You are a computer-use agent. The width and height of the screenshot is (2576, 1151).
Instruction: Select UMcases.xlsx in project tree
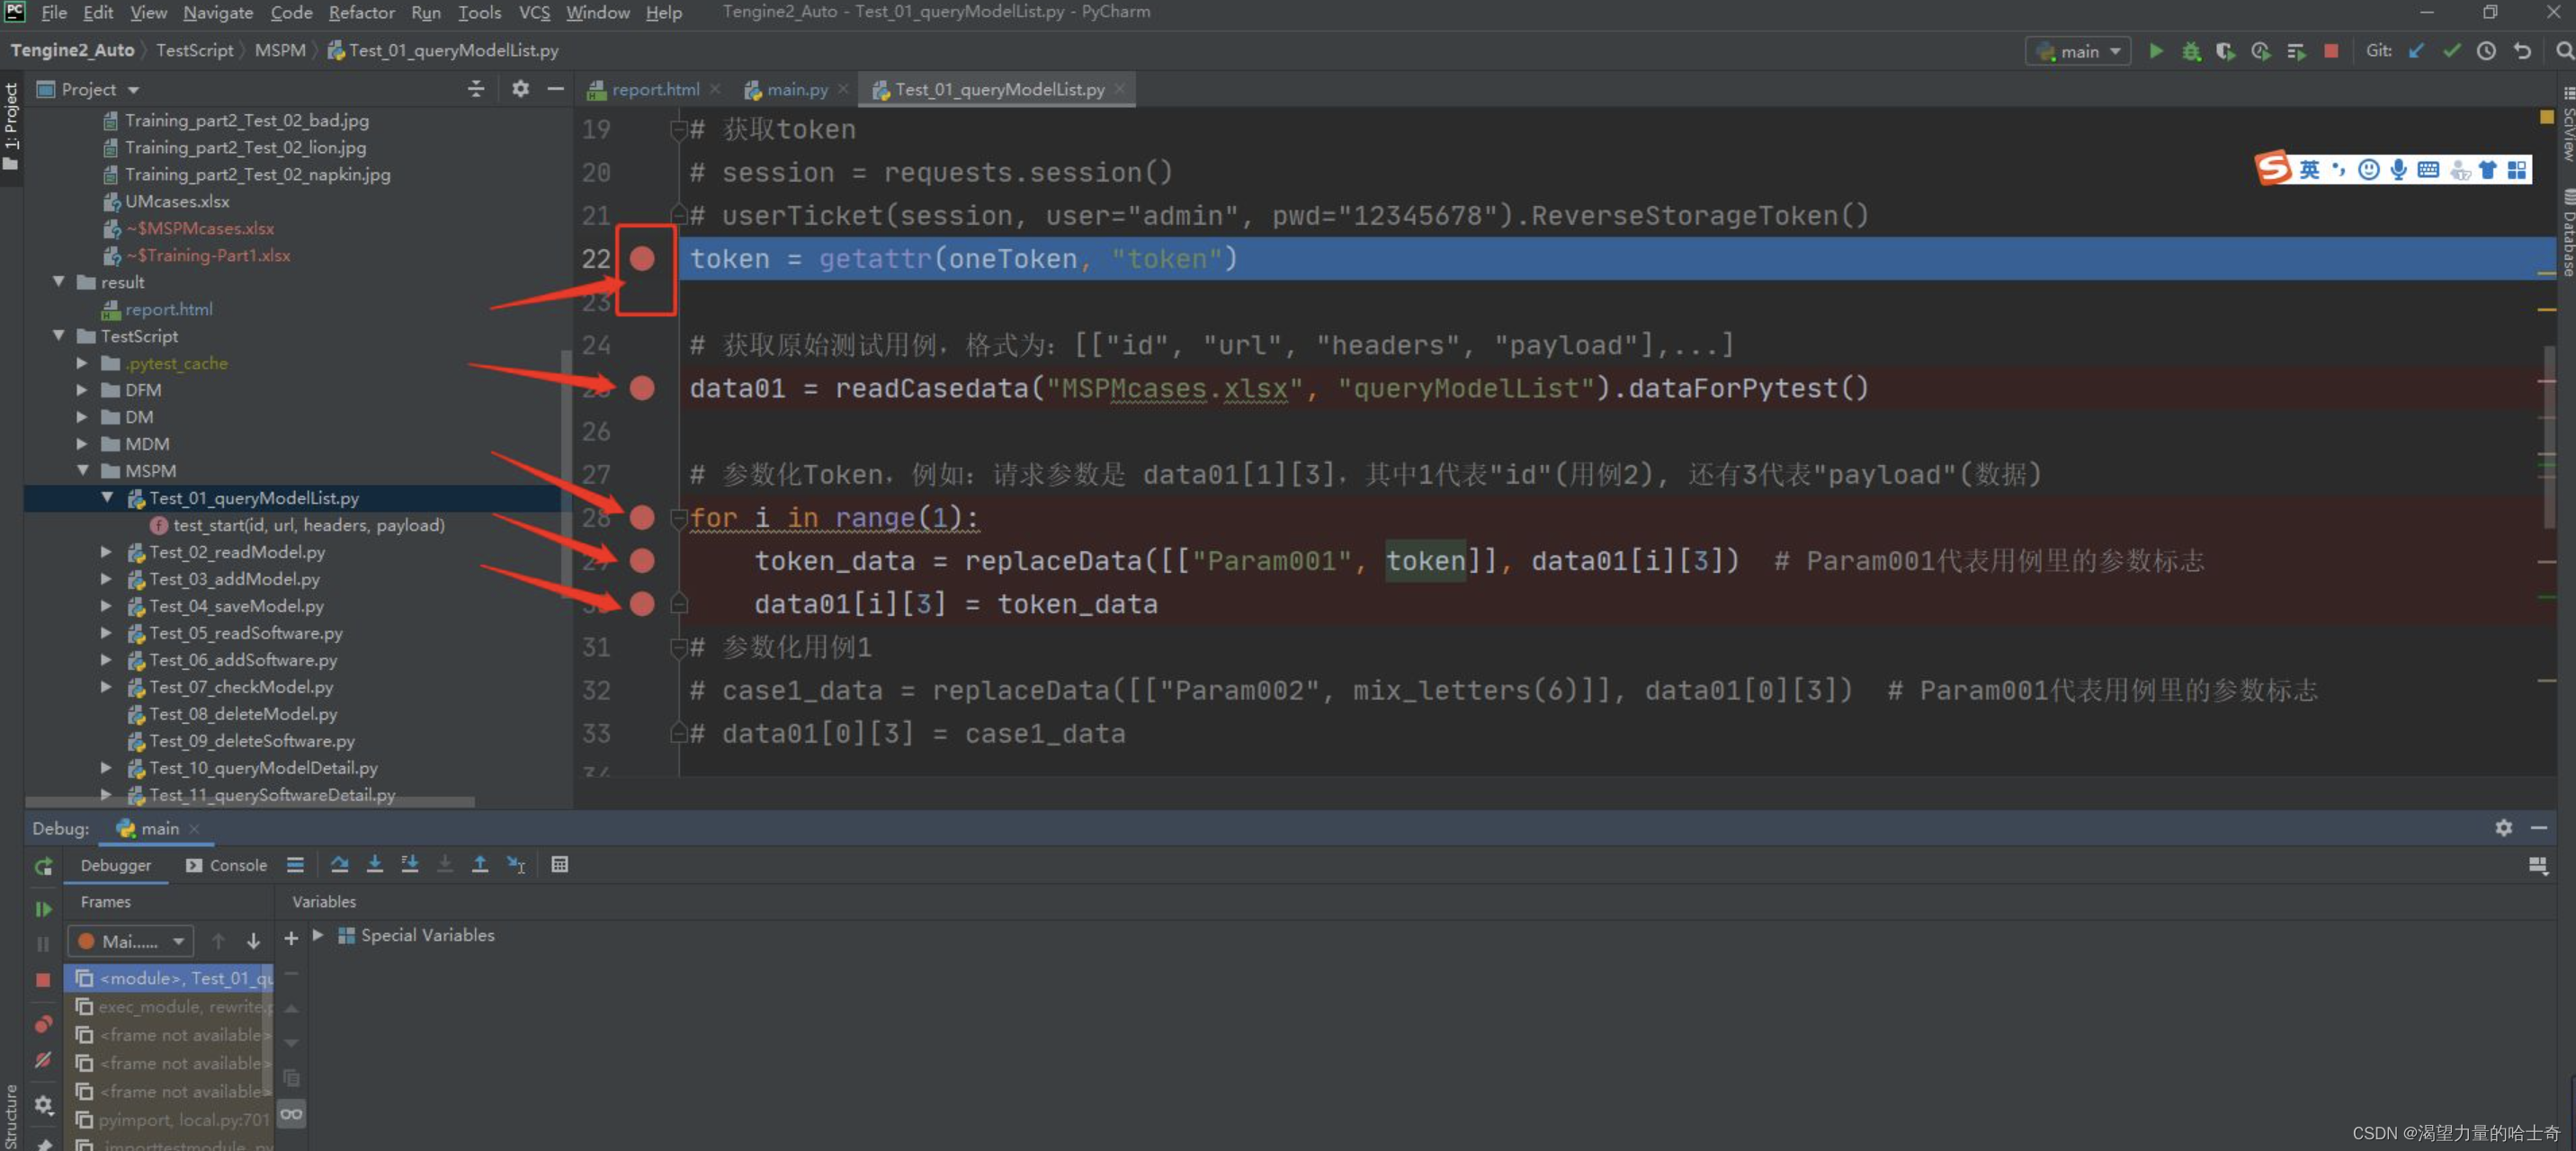177,201
